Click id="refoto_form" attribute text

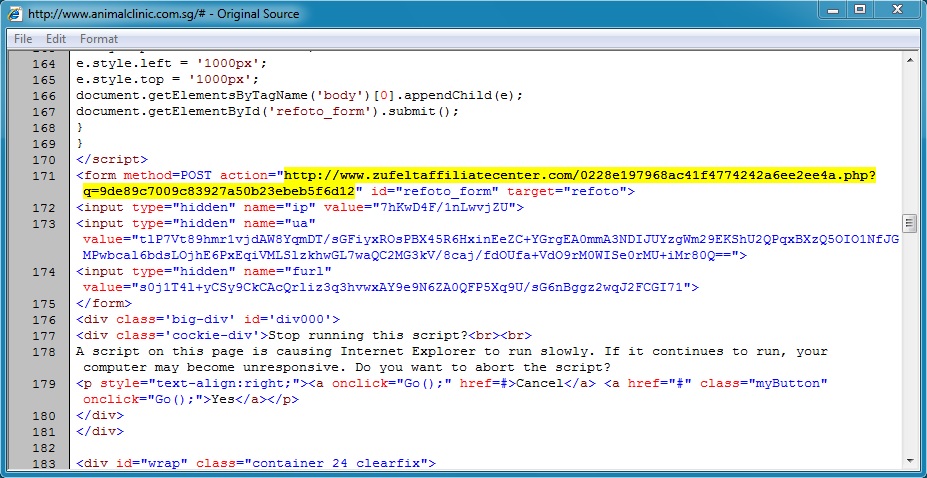436,191
